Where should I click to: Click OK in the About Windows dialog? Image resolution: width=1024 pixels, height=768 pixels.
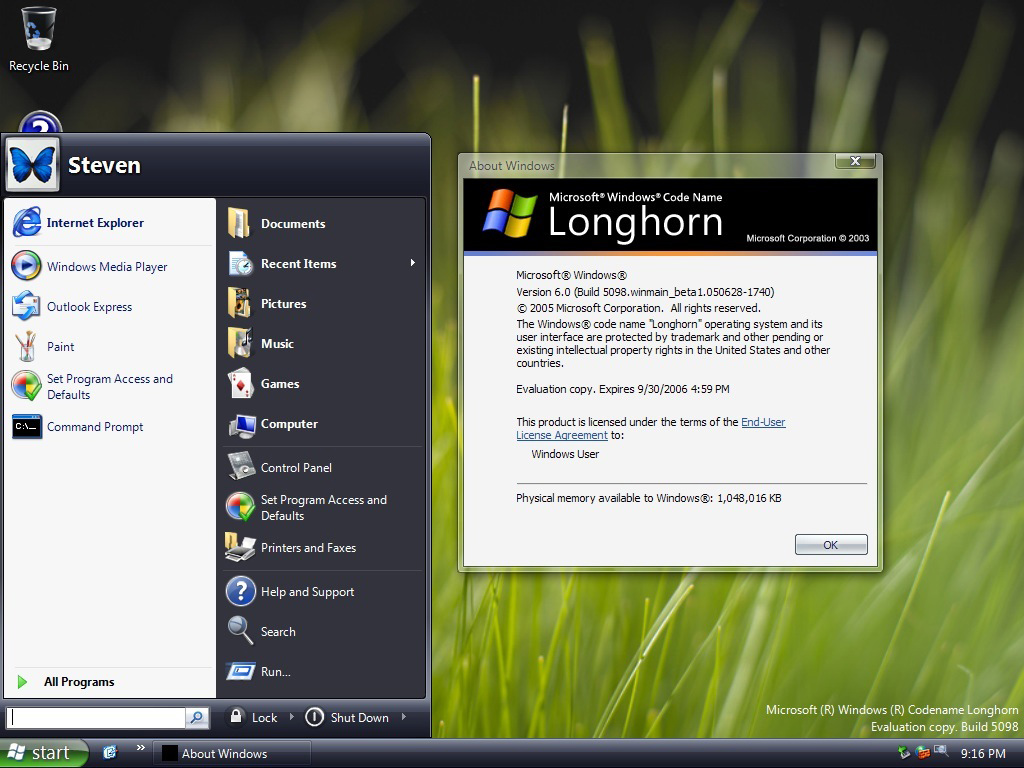click(x=830, y=545)
